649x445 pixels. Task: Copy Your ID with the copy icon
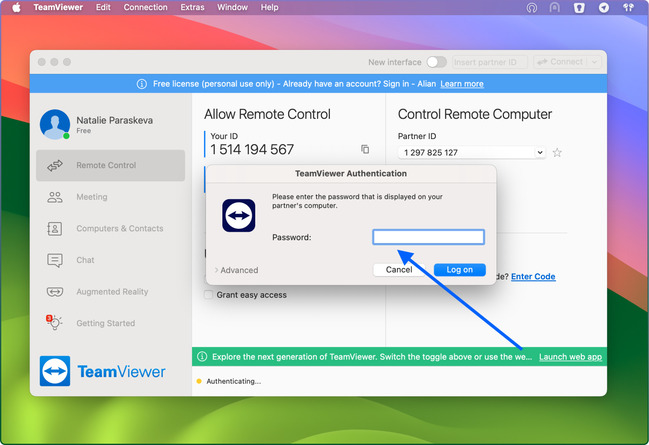click(365, 149)
